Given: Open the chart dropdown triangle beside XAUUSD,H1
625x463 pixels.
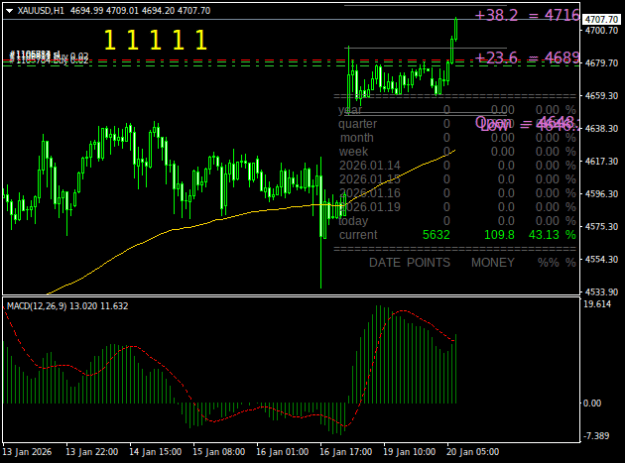Looking at the screenshot, I should (x=10, y=11).
